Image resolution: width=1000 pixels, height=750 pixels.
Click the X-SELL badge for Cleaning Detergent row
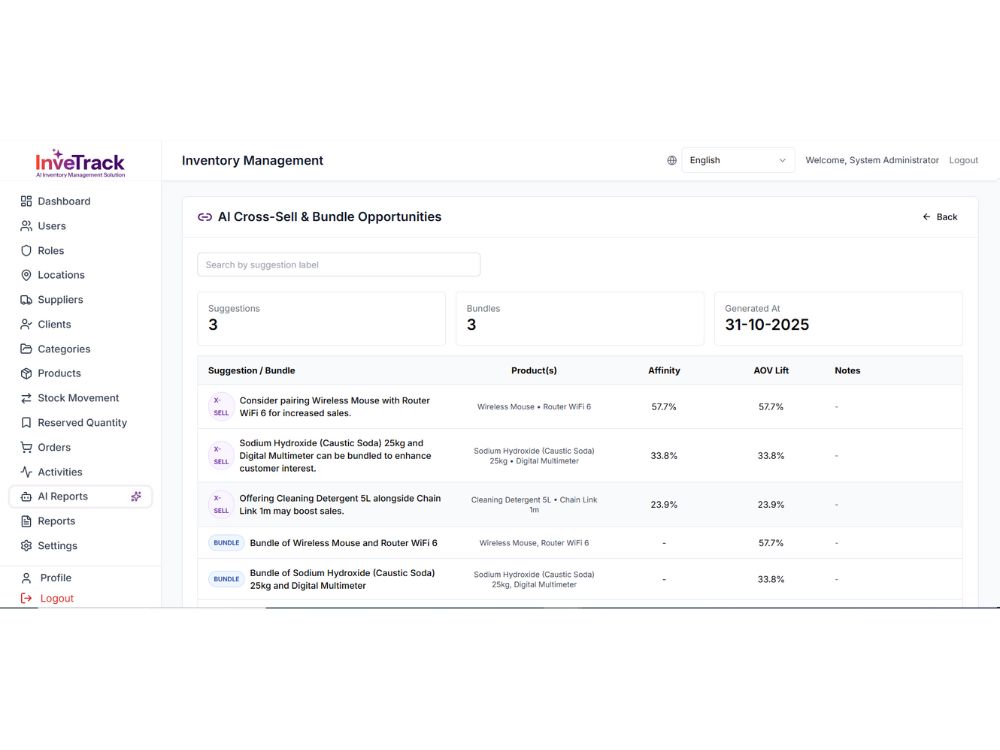point(221,504)
